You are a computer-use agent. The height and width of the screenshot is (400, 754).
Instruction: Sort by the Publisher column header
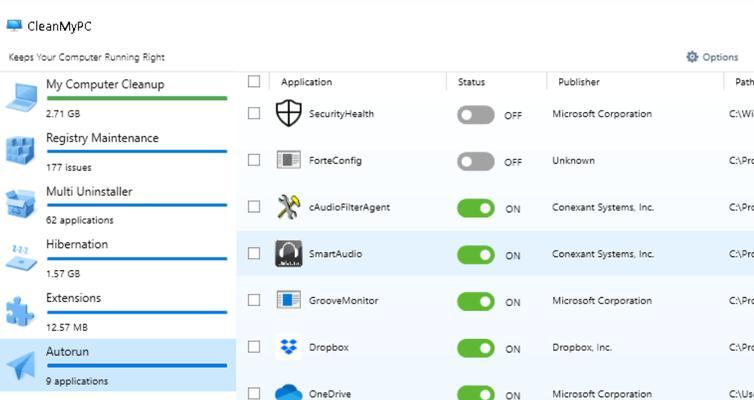(578, 82)
